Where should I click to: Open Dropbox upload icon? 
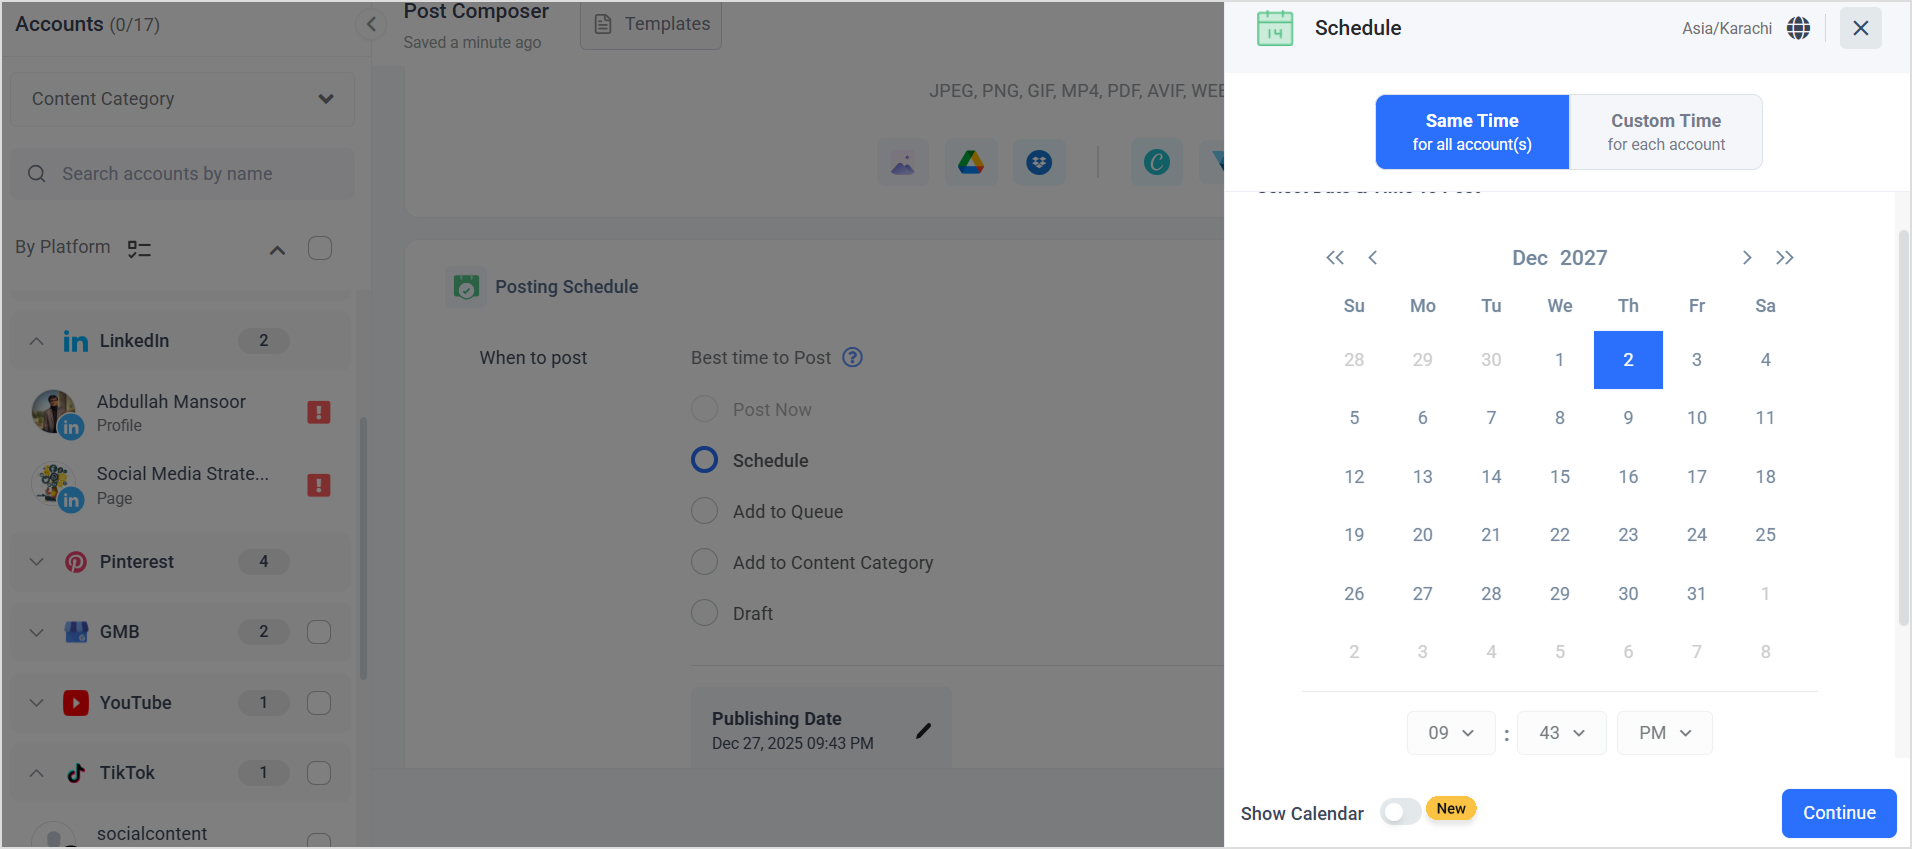pos(1039,162)
